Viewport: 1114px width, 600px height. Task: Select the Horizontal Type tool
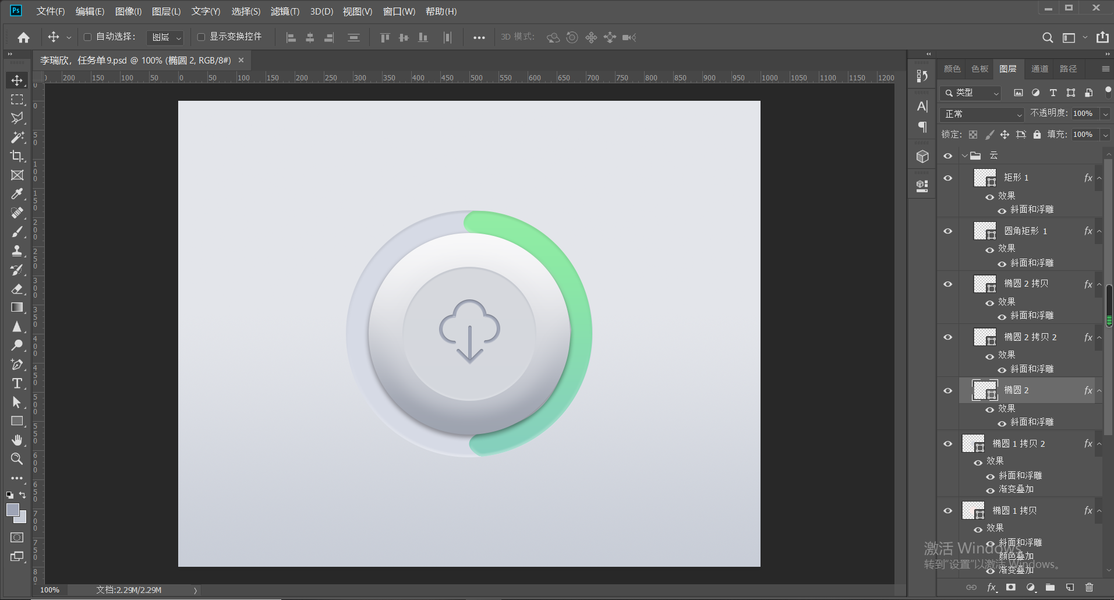pyautogui.click(x=17, y=383)
